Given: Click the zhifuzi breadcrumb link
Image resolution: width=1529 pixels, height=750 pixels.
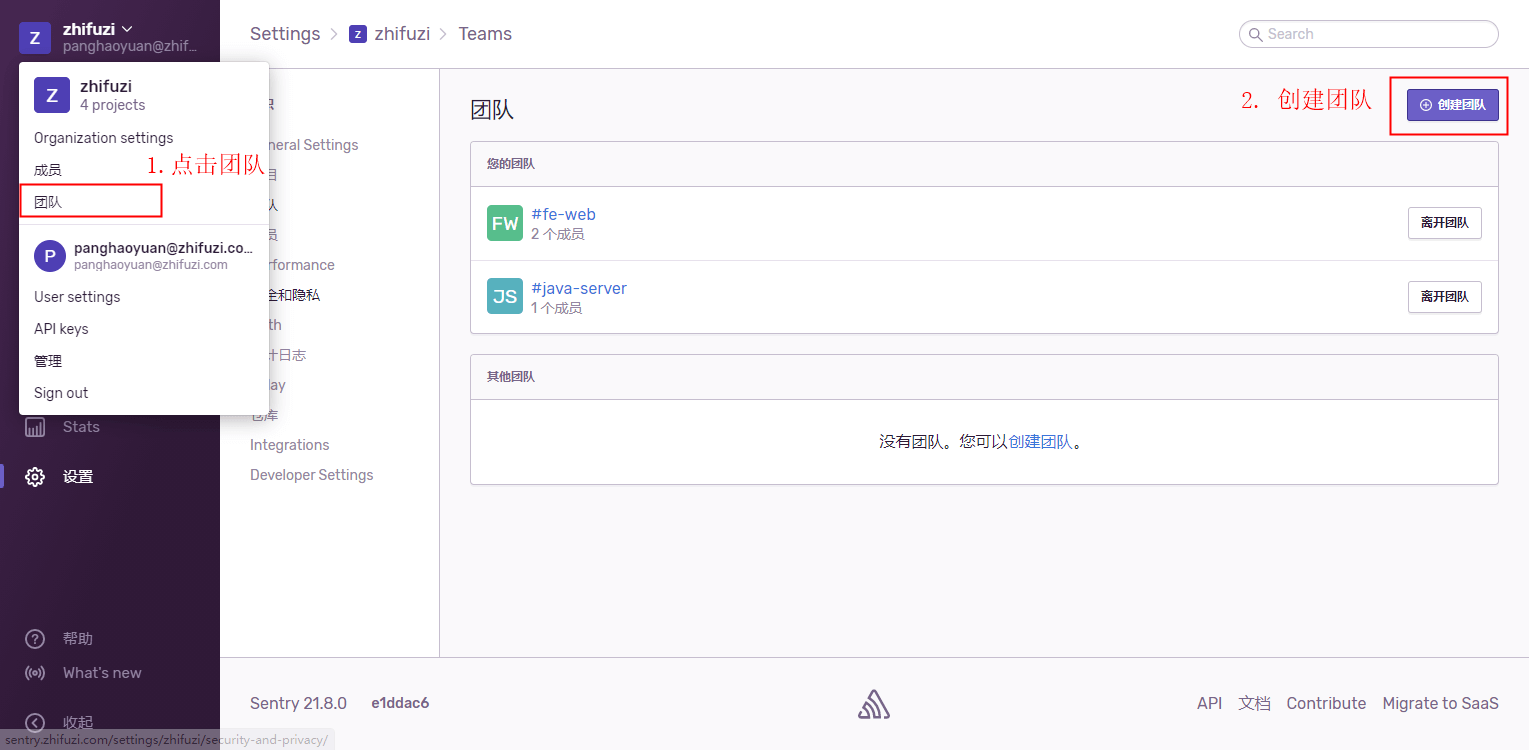Looking at the screenshot, I should click(x=402, y=34).
